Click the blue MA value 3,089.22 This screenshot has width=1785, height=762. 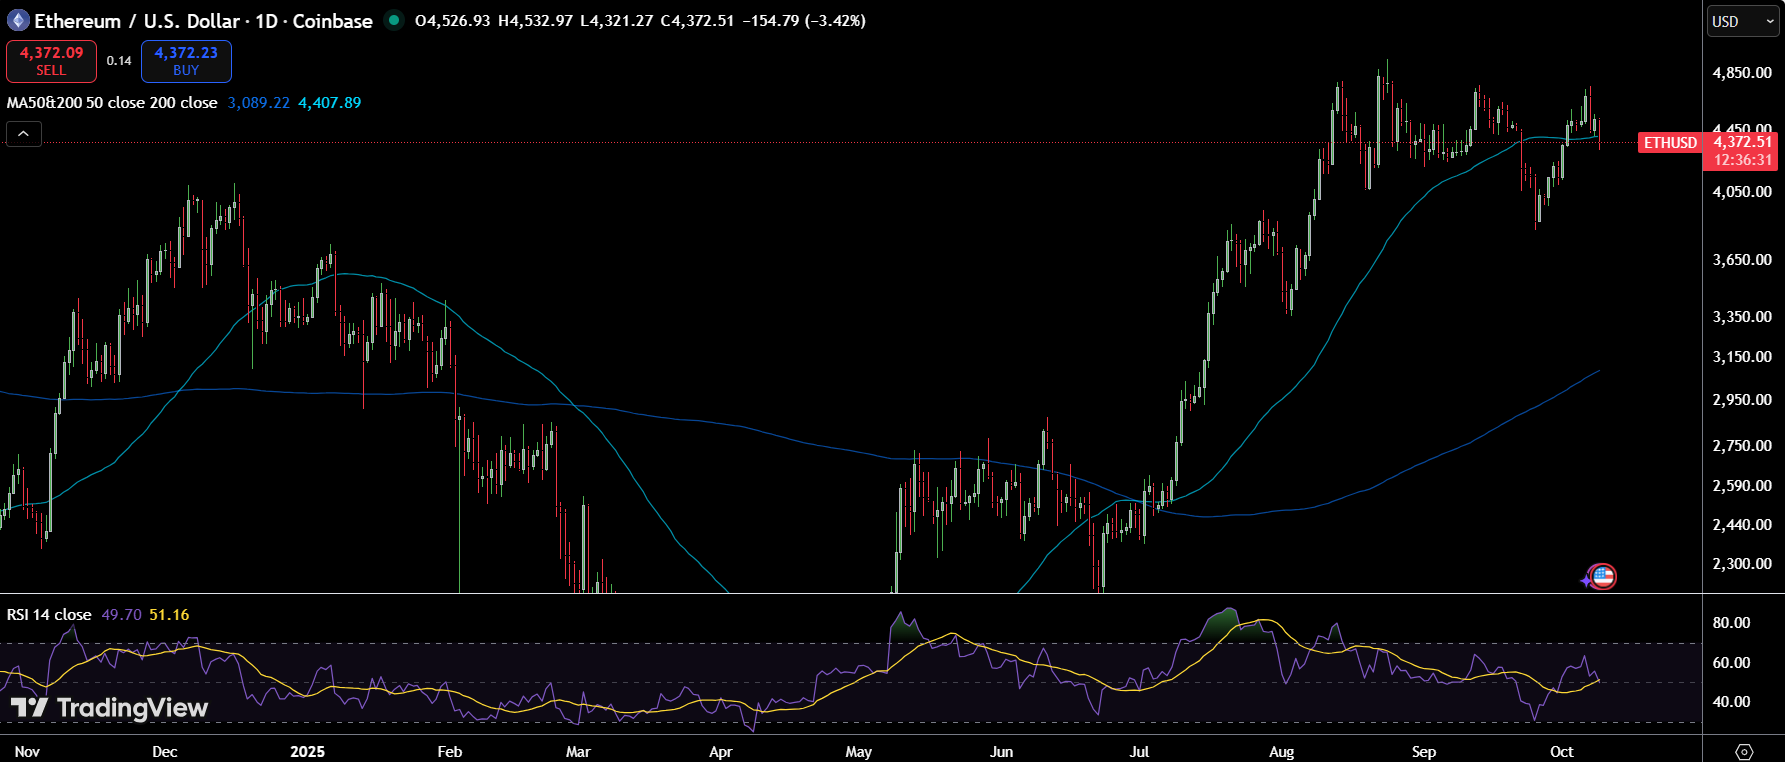point(258,103)
